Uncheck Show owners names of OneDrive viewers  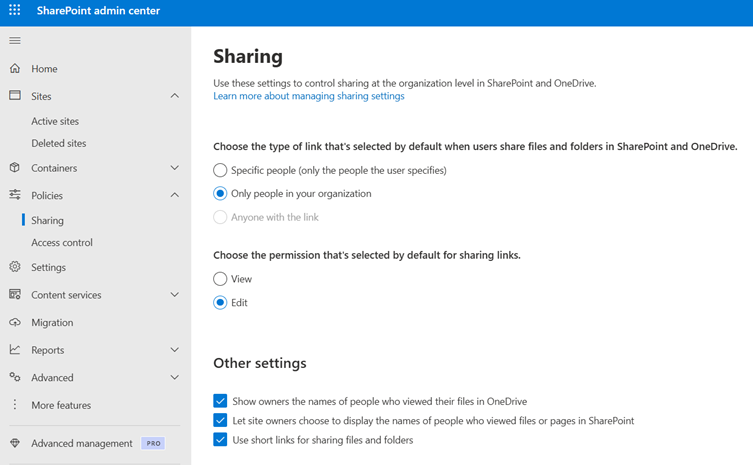220,401
